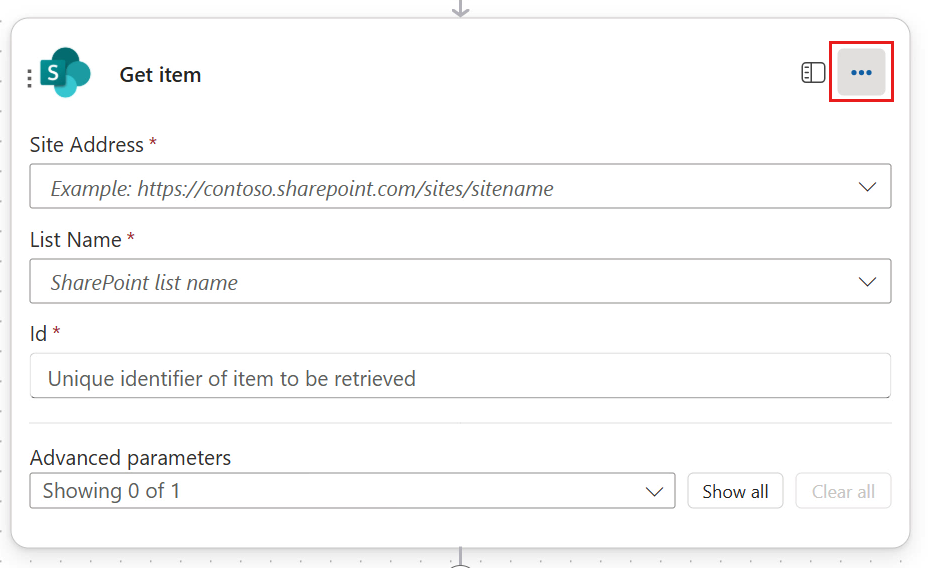The image size is (928, 568).
Task: Click the arrow connector above the card
Action: tap(460, 8)
